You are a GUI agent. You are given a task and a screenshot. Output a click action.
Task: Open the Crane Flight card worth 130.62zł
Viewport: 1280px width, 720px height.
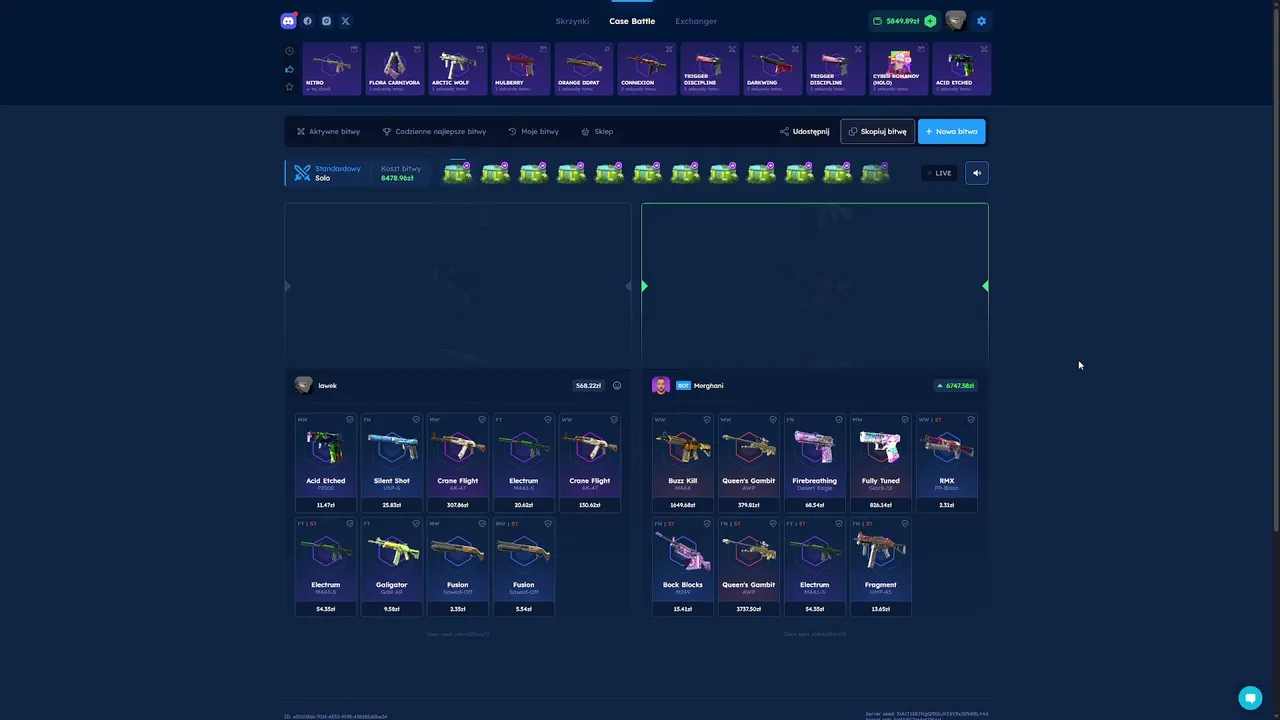589,463
